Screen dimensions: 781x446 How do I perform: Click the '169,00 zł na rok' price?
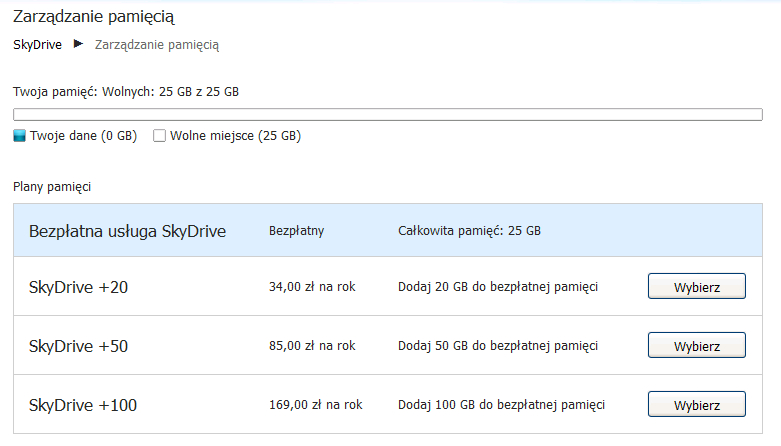pyautogui.click(x=316, y=405)
